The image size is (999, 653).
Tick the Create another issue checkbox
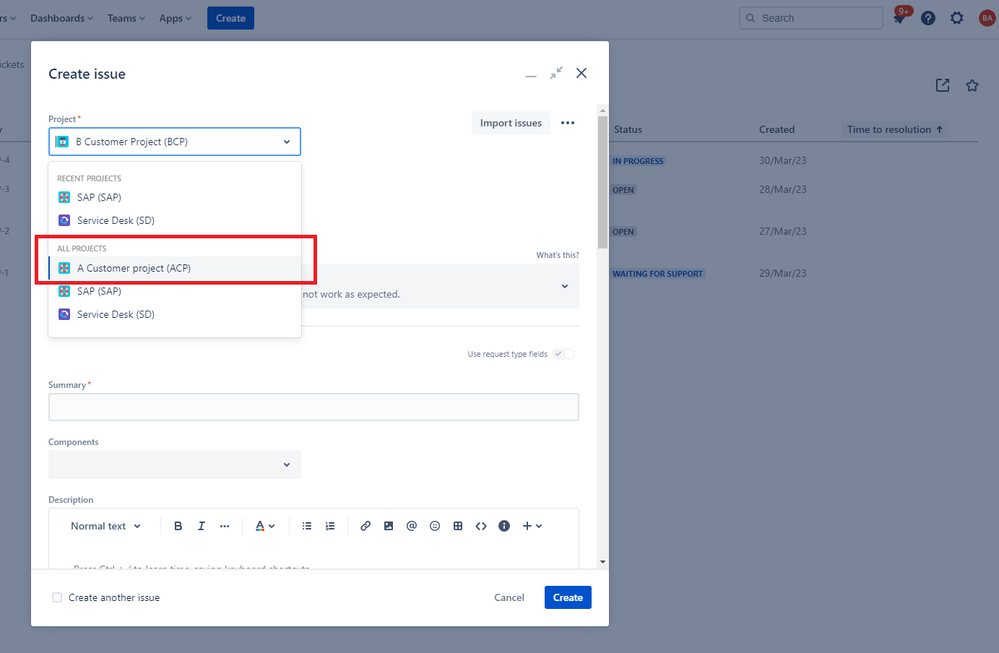(57, 598)
